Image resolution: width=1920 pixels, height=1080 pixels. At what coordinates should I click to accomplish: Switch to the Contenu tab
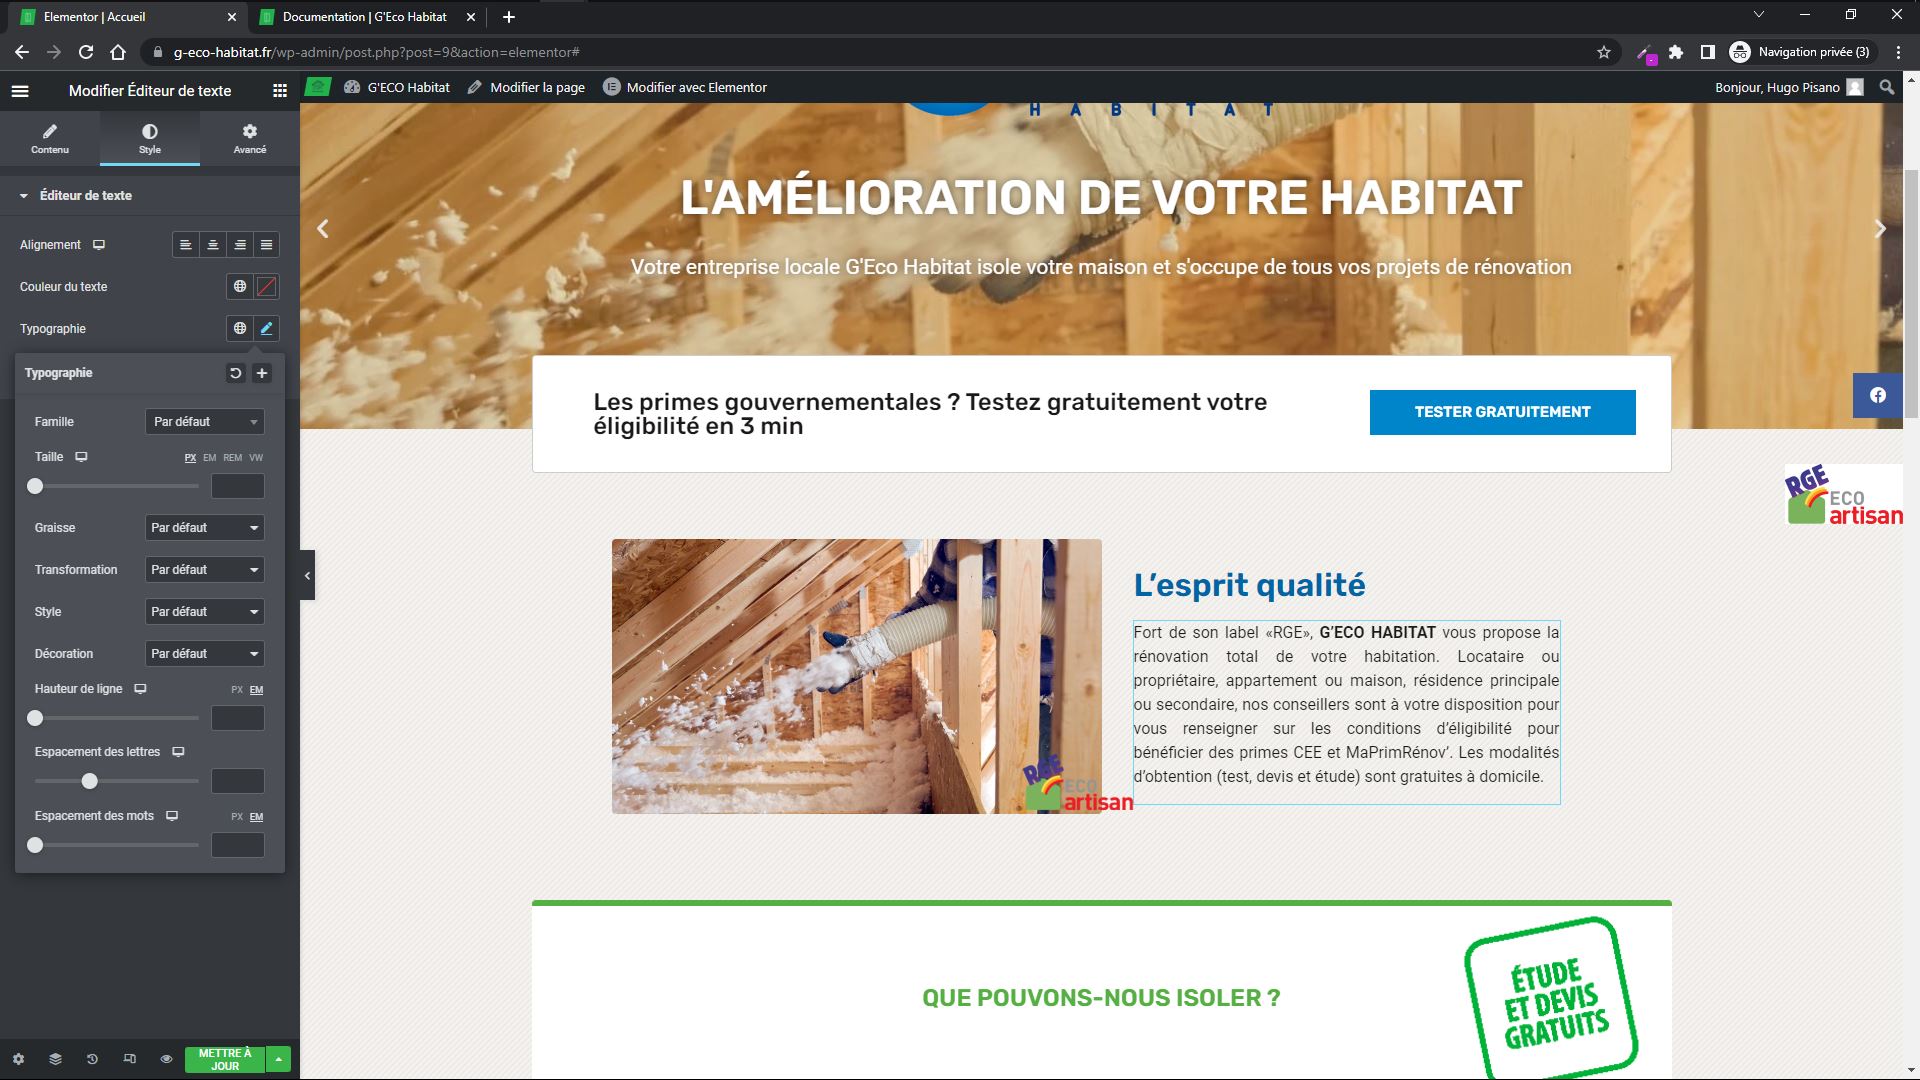50,138
